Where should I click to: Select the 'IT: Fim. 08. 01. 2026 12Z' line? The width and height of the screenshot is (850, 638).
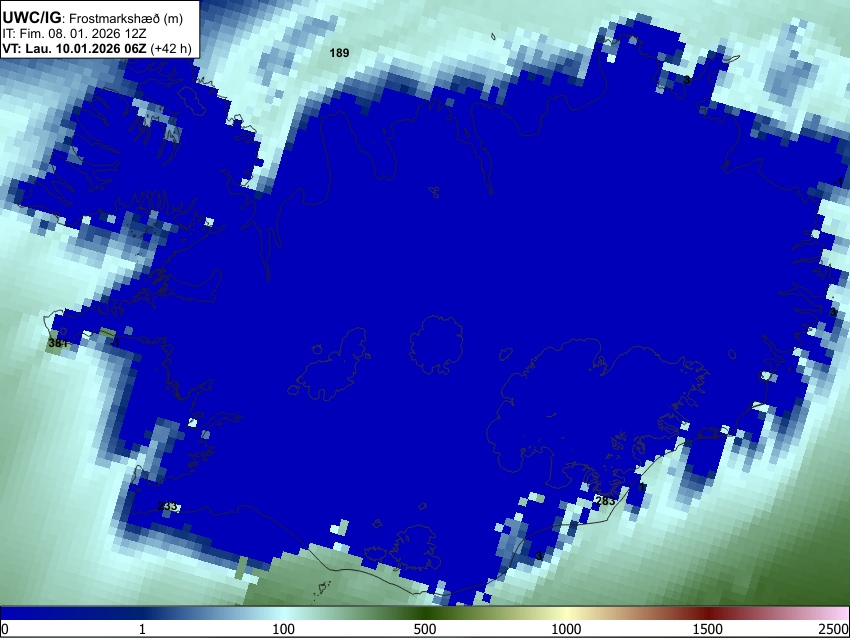click(x=74, y=34)
